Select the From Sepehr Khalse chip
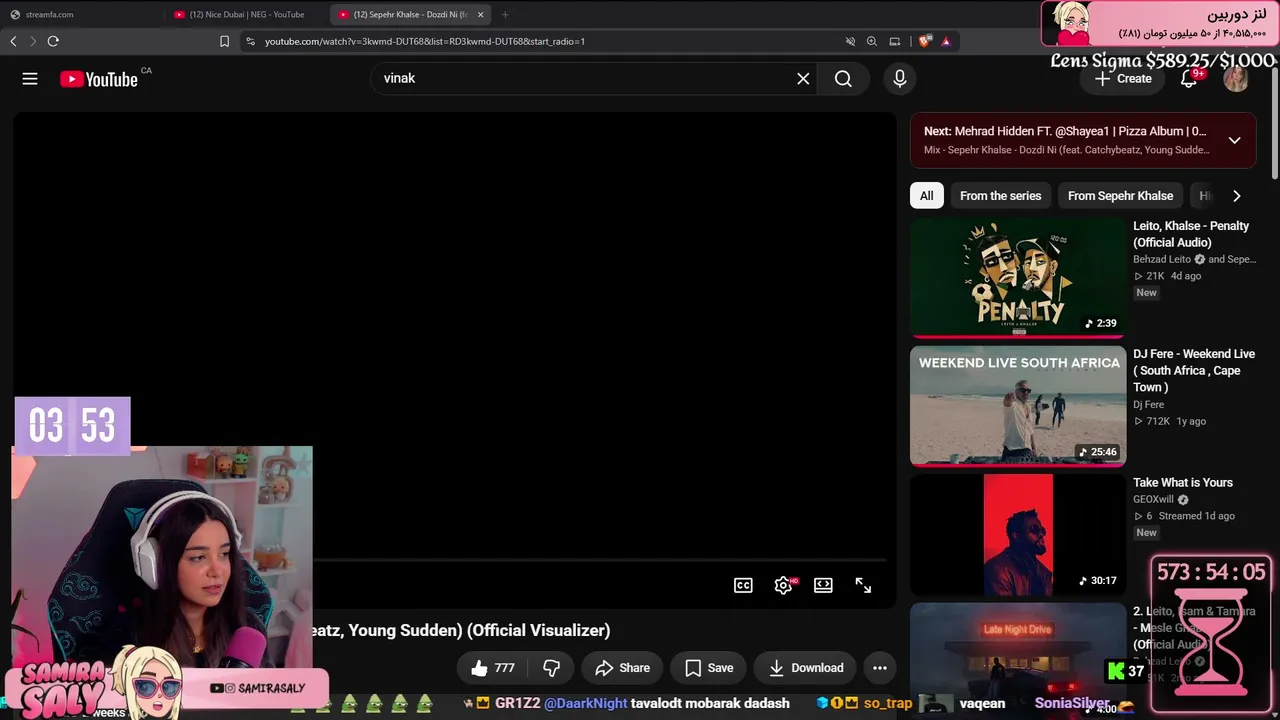This screenshot has height=720, width=1280. coord(1120,196)
